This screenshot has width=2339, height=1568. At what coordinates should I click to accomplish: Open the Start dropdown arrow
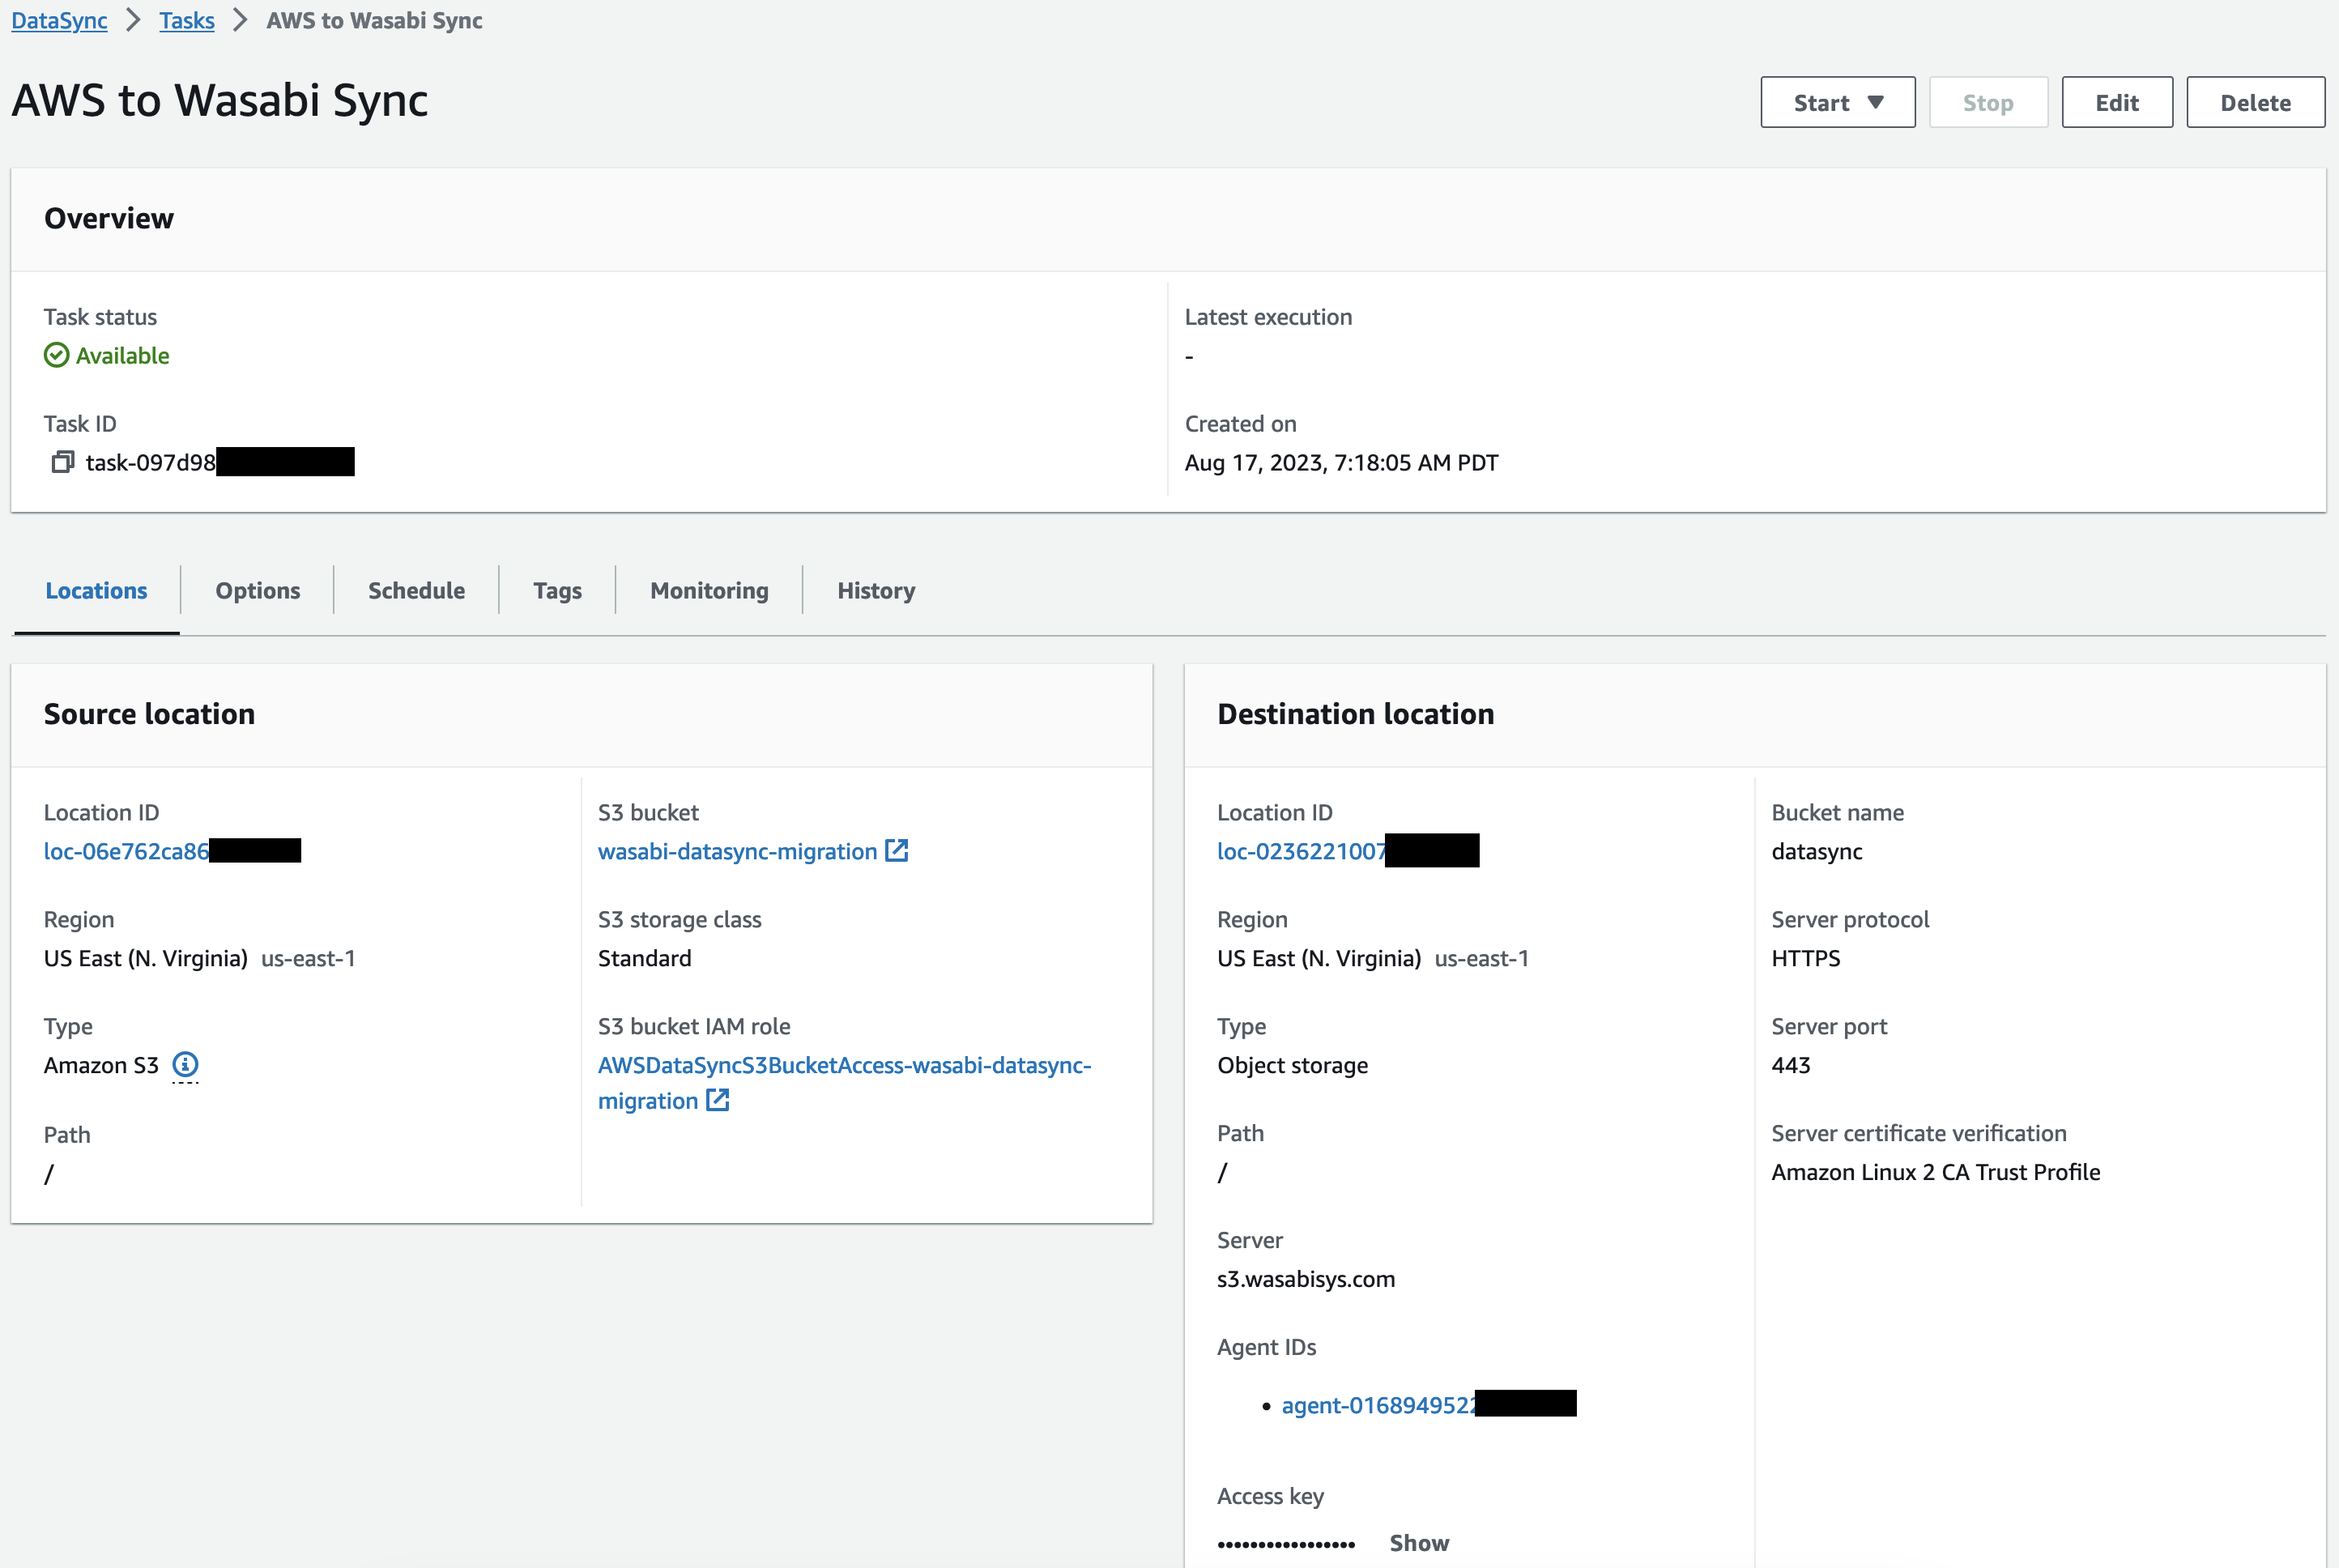tap(1875, 102)
